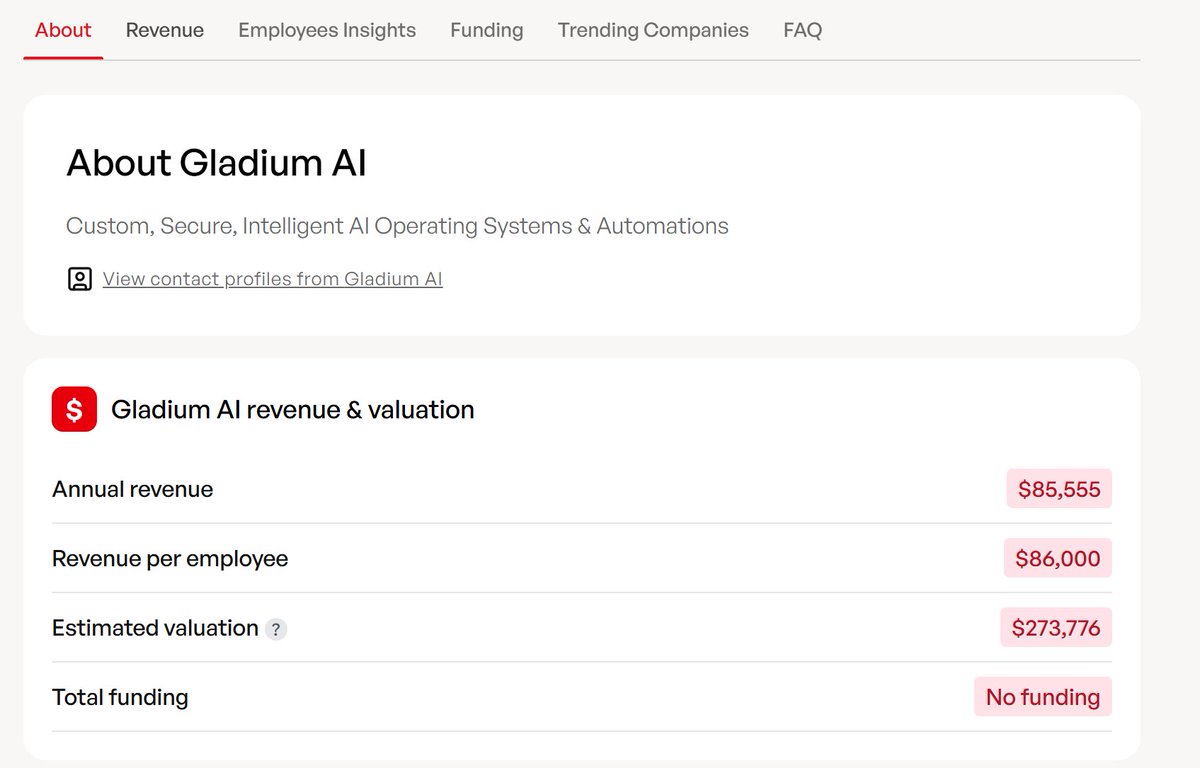Click the $86,000 revenue per employee badge

click(1058, 558)
